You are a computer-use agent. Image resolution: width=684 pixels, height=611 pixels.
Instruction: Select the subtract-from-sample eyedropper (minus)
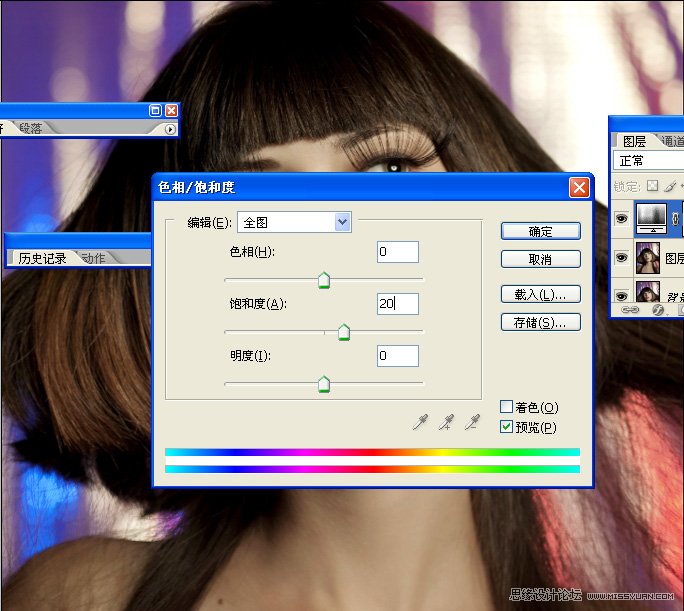pyautogui.click(x=472, y=422)
